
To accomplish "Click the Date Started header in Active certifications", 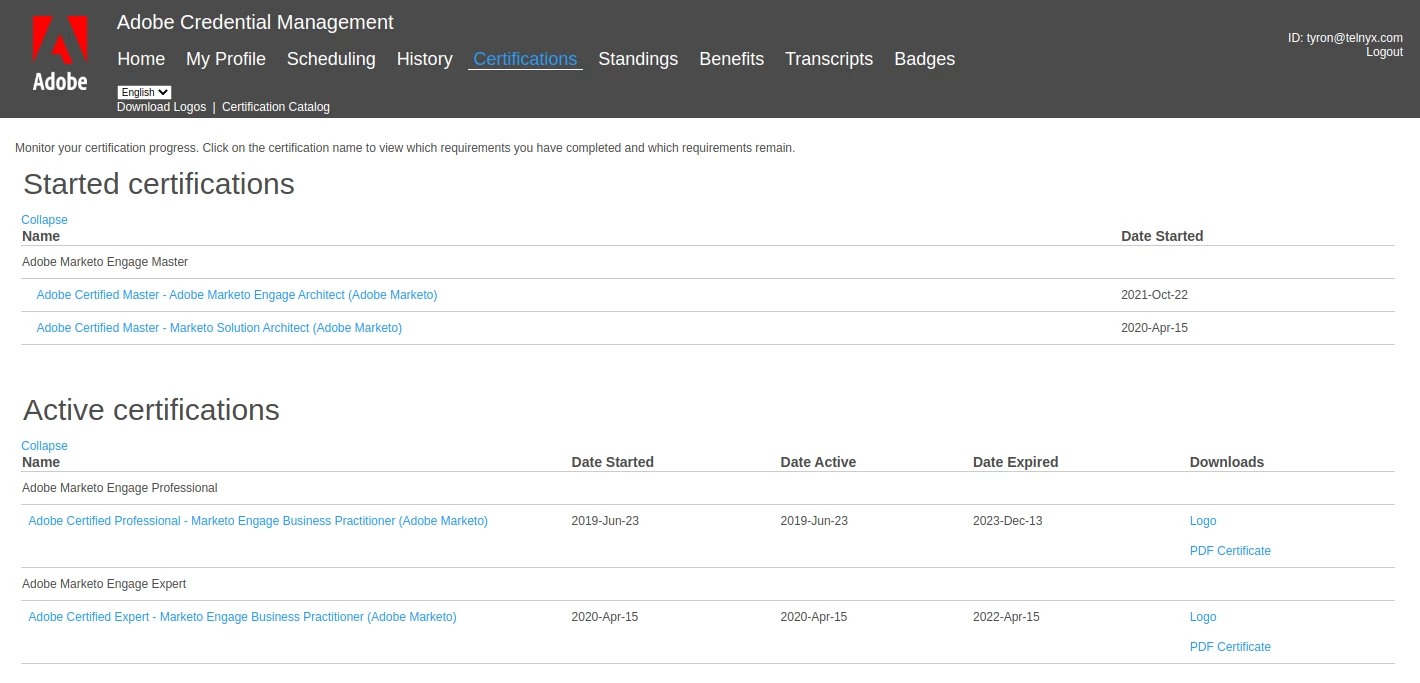I will pyautogui.click(x=612, y=462).
